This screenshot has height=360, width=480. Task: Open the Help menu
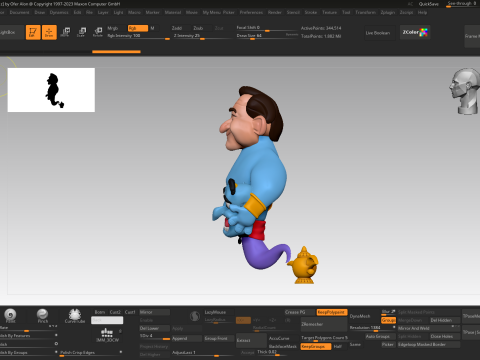422,12
